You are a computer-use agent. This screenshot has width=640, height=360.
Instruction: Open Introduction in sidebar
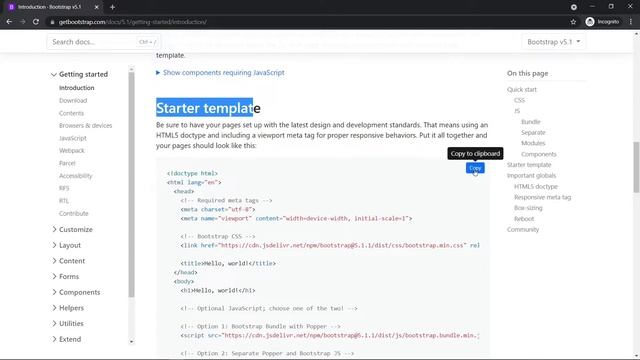[77, 88]
